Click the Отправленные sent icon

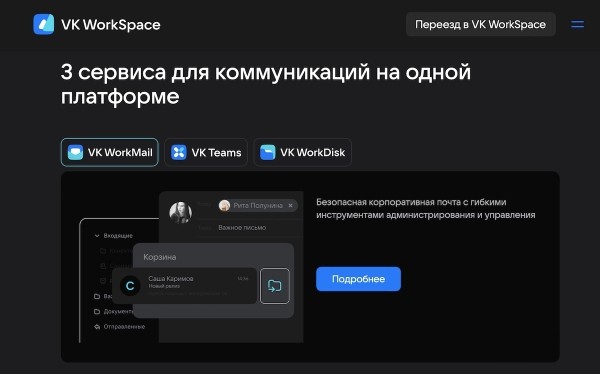click(97, 327)
